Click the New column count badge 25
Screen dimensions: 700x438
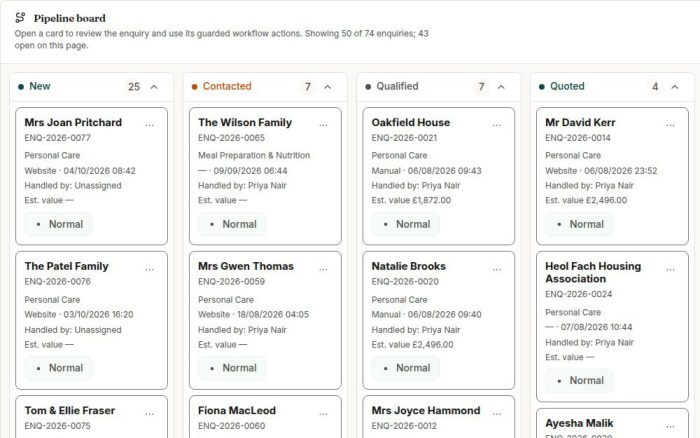[134, 87]
